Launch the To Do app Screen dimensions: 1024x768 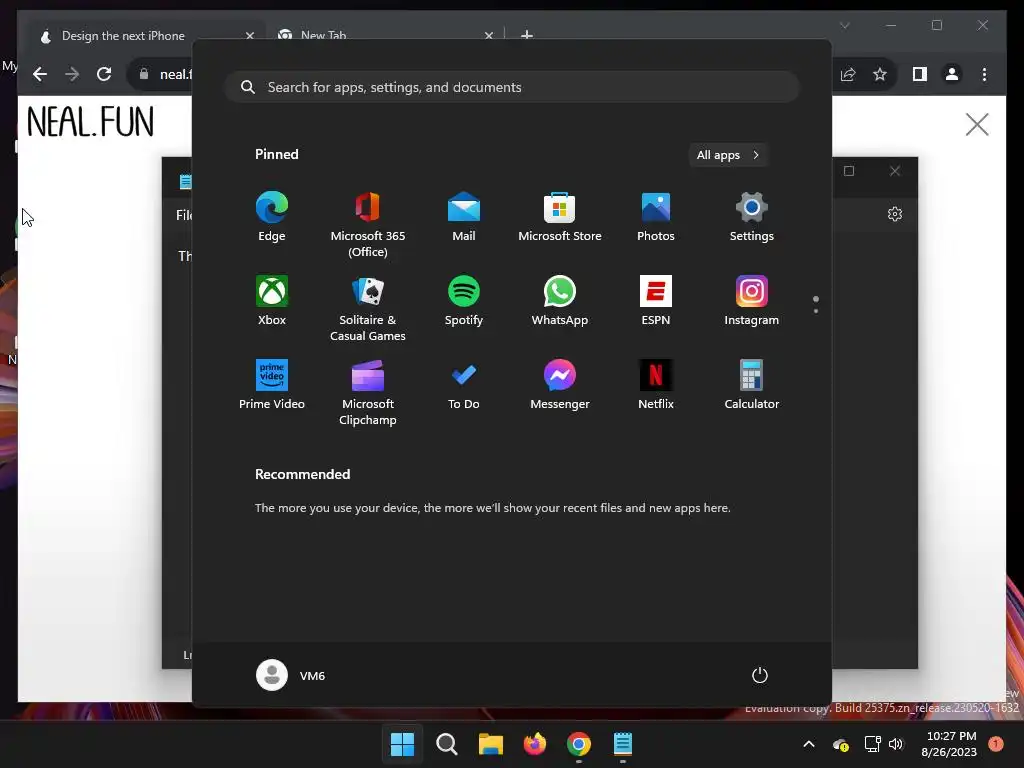click(x=464, y=385)
